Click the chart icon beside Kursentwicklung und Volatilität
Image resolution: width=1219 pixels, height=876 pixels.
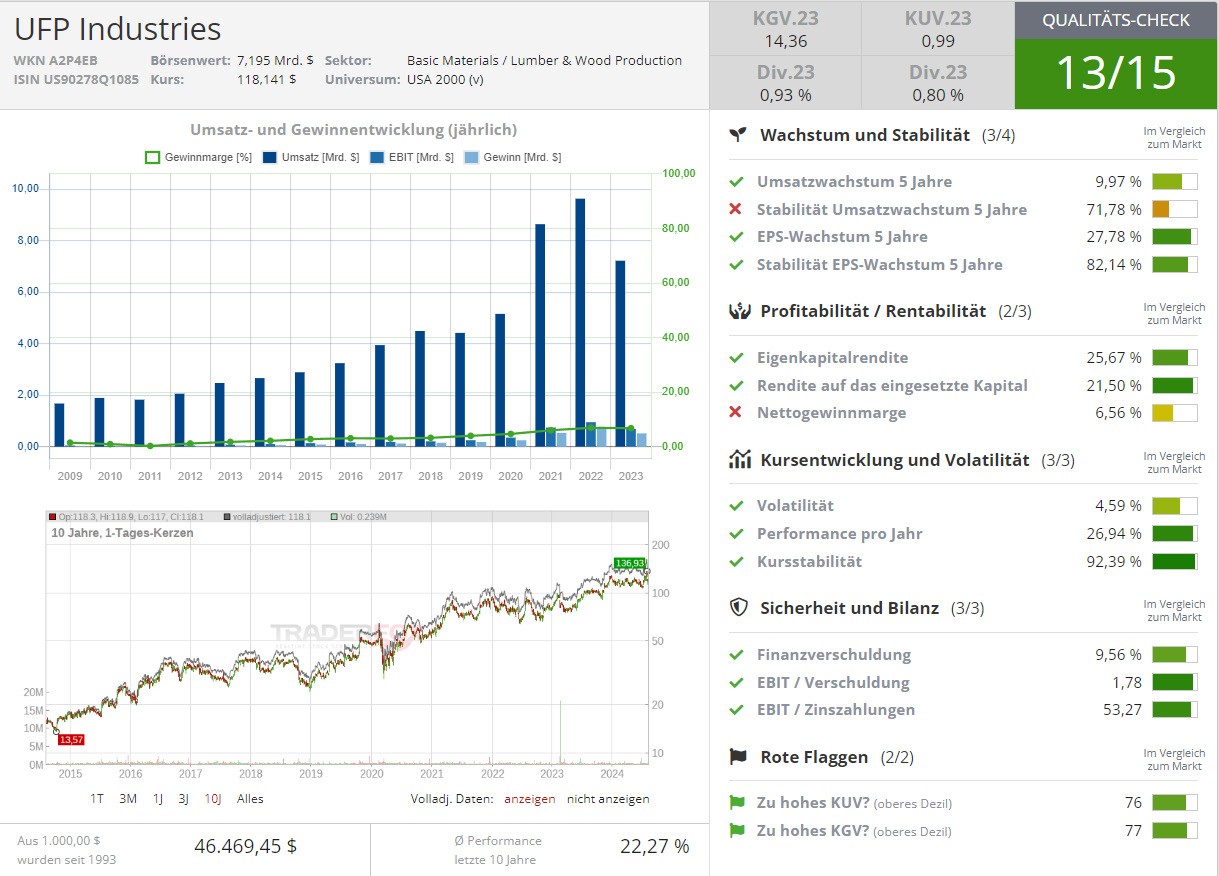coord(740,460)
